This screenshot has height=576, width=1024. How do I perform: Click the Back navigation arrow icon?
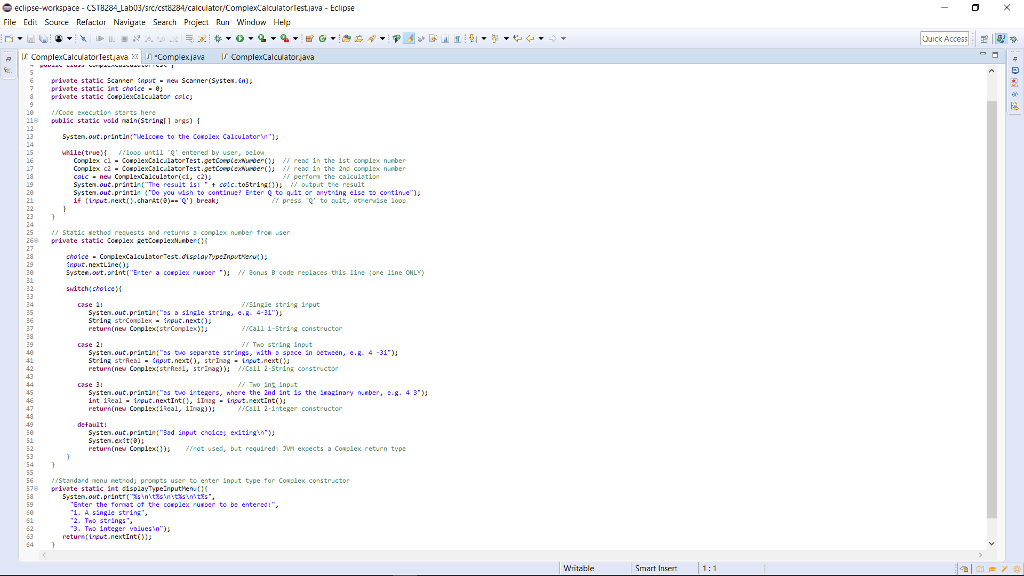pyautogui.click(x=529, y=37)
